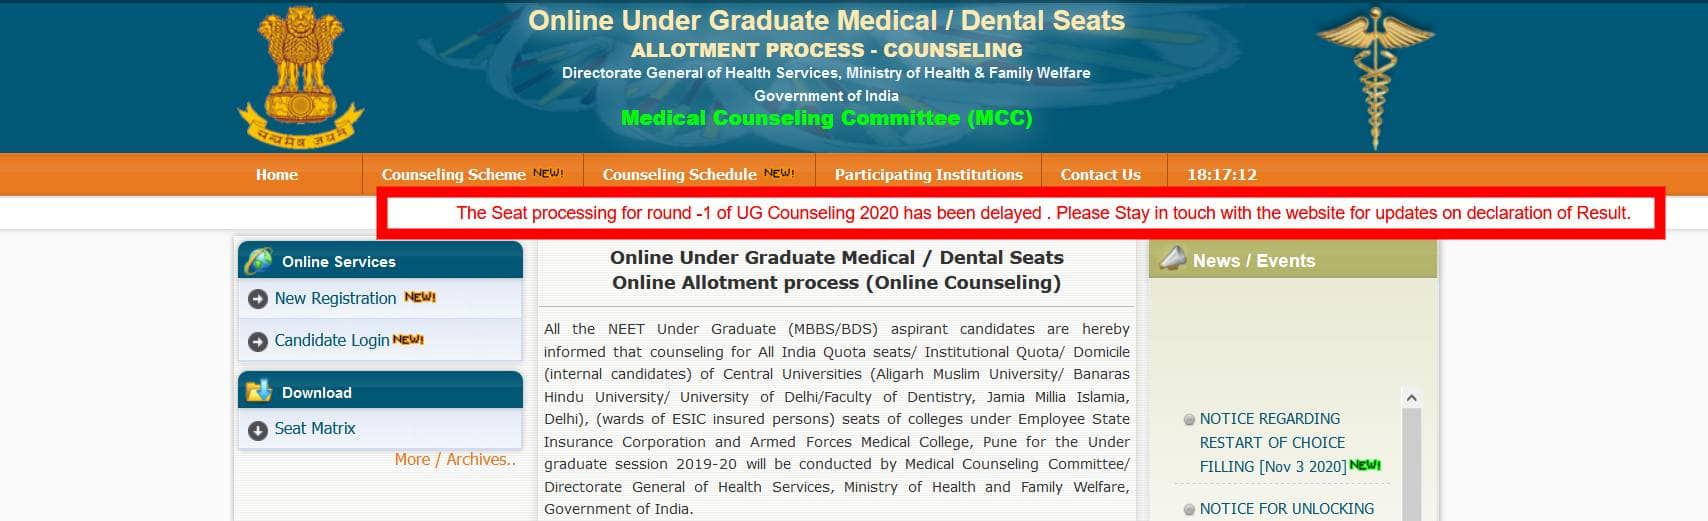
Task: Click the news panel scrollbar up arrow
Action: click(x=1411, y=398)
